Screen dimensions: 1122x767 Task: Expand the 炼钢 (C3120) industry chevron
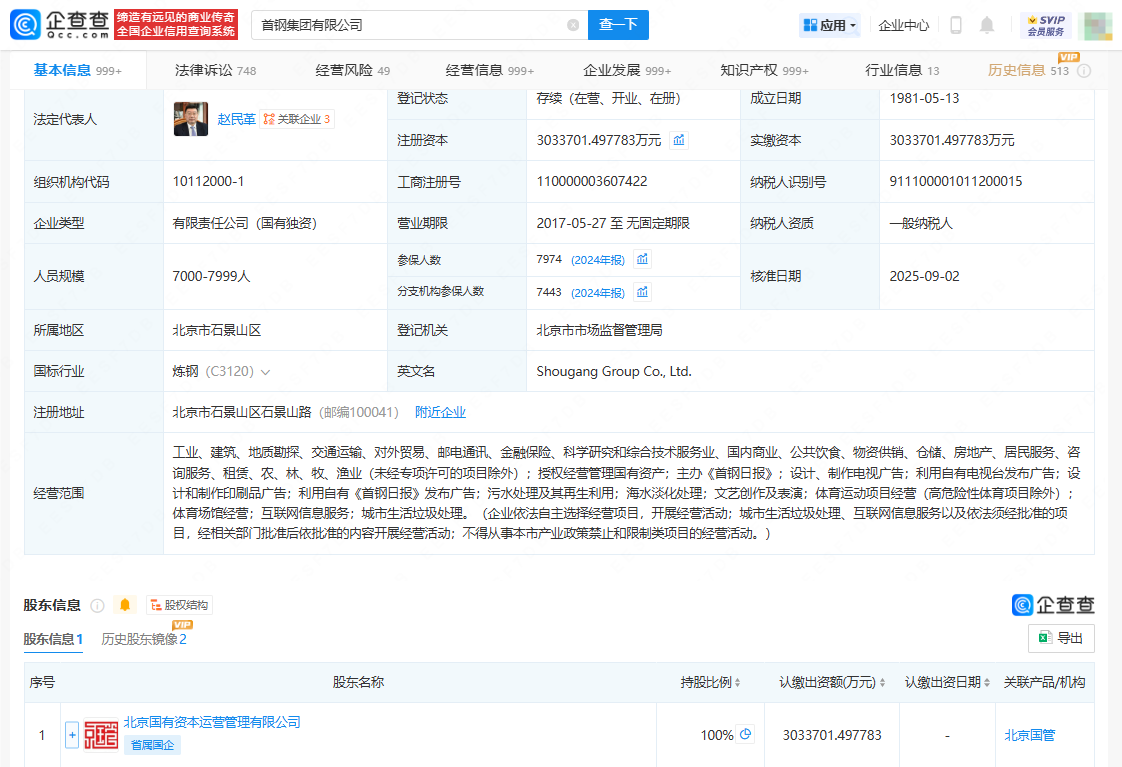(x=265, y=372)
